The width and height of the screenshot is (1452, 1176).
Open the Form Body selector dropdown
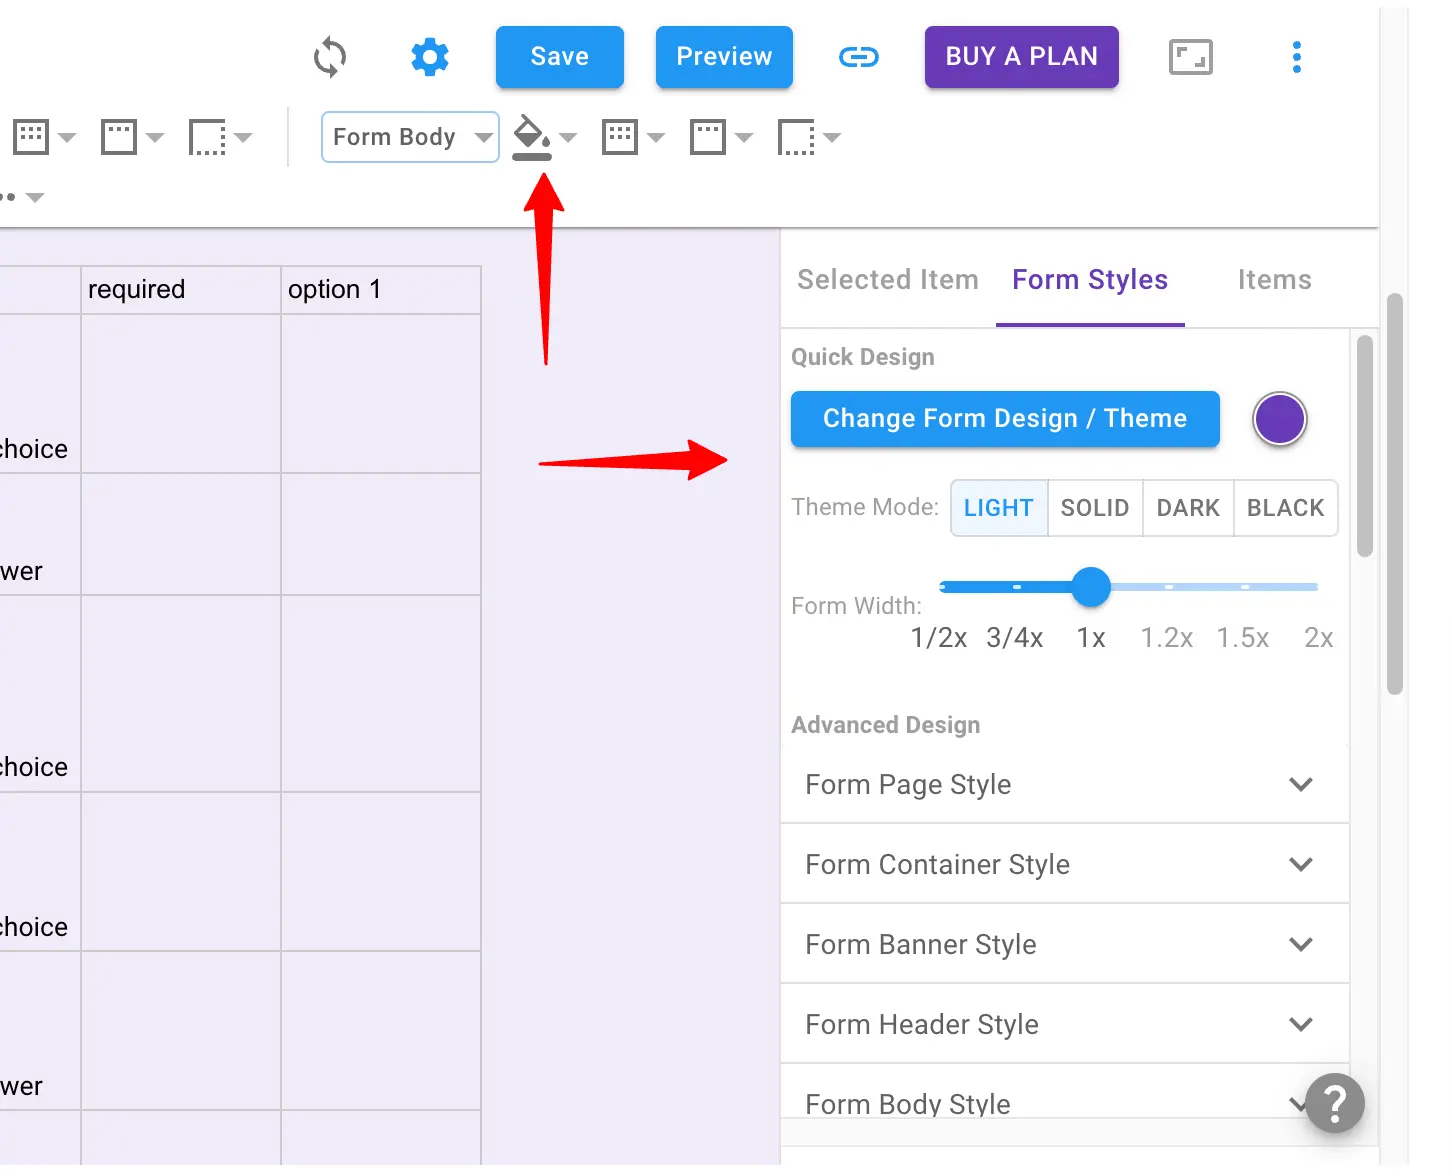click(x=409, y=137)
